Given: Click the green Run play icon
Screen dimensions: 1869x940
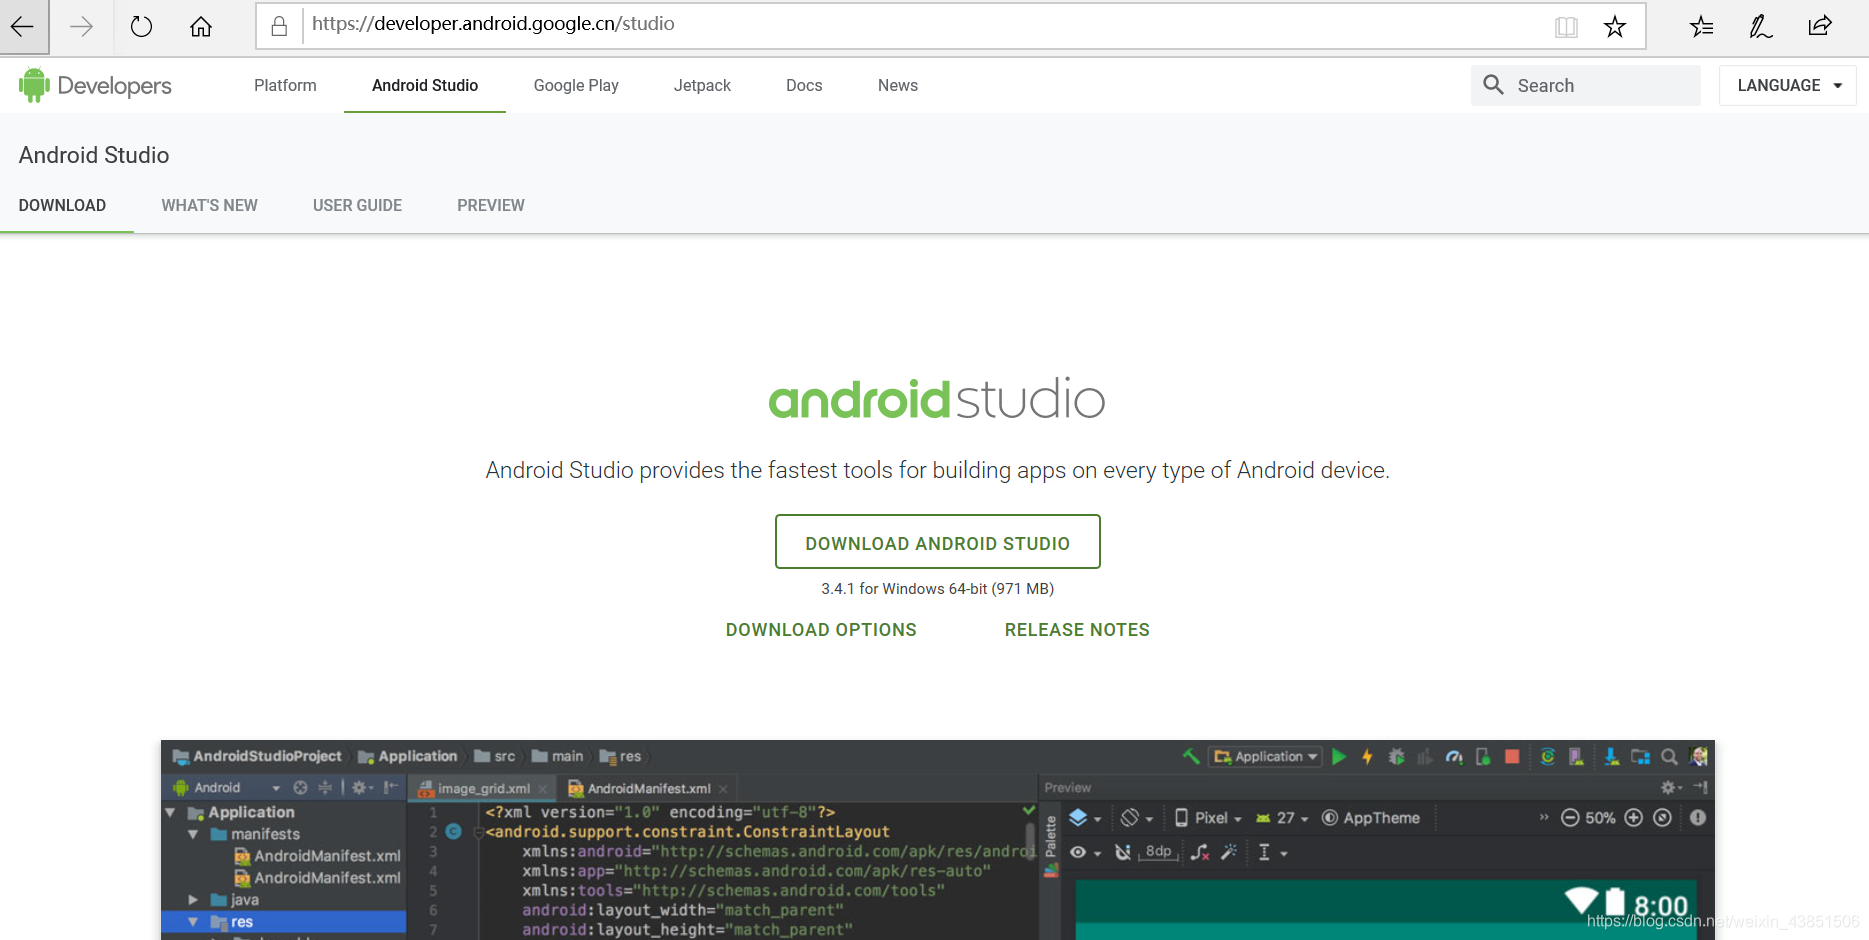Looking at the screenshot, I should point(1339,757).
